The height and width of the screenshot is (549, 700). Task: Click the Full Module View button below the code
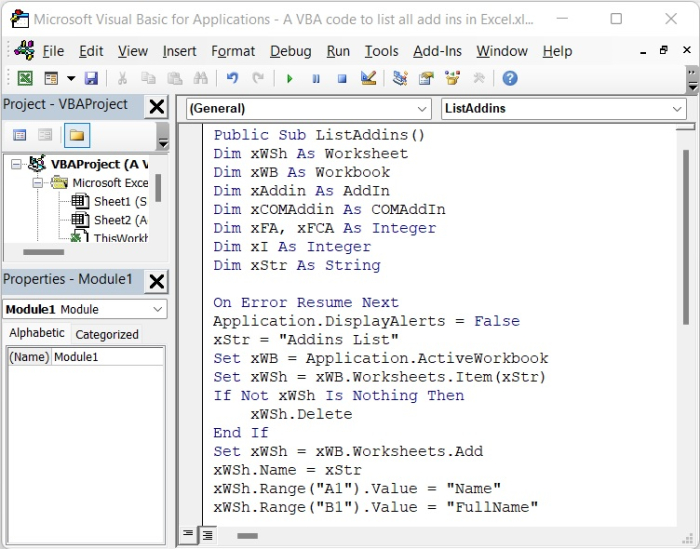click(207, 534)
